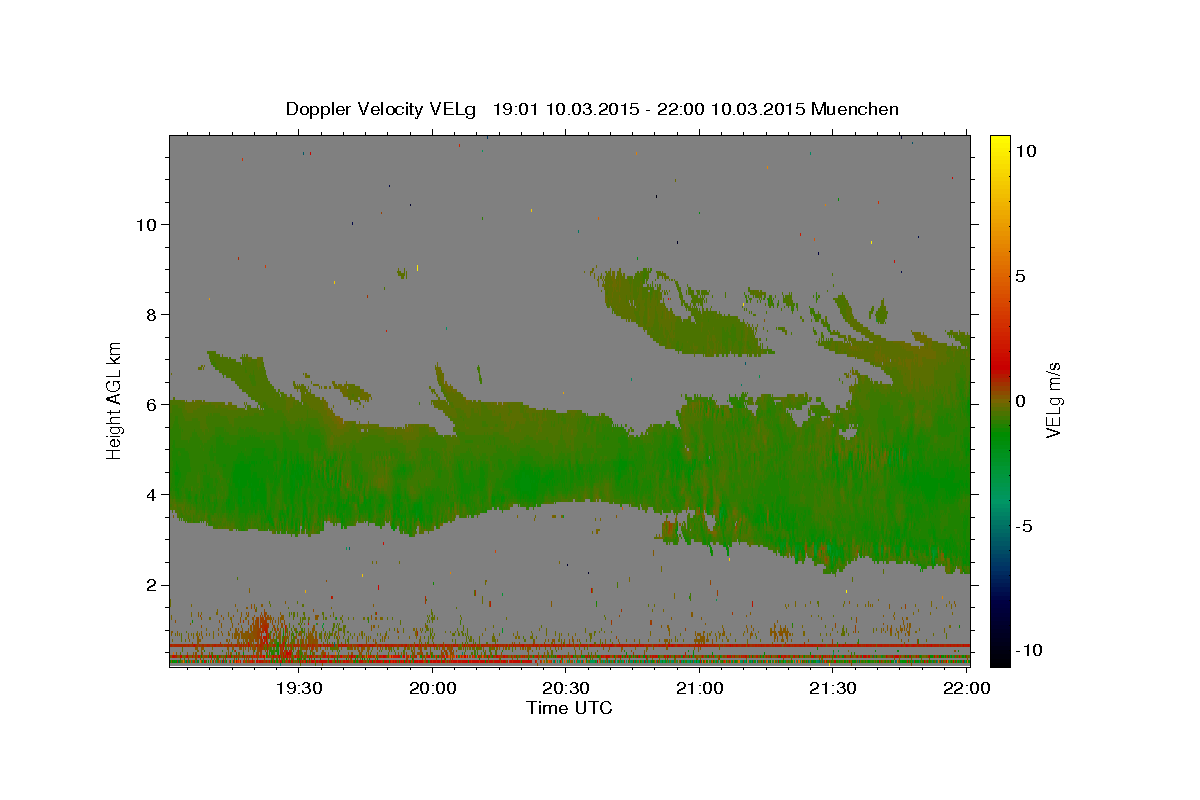Click the 20:00 time tick label

coord(433,688)
